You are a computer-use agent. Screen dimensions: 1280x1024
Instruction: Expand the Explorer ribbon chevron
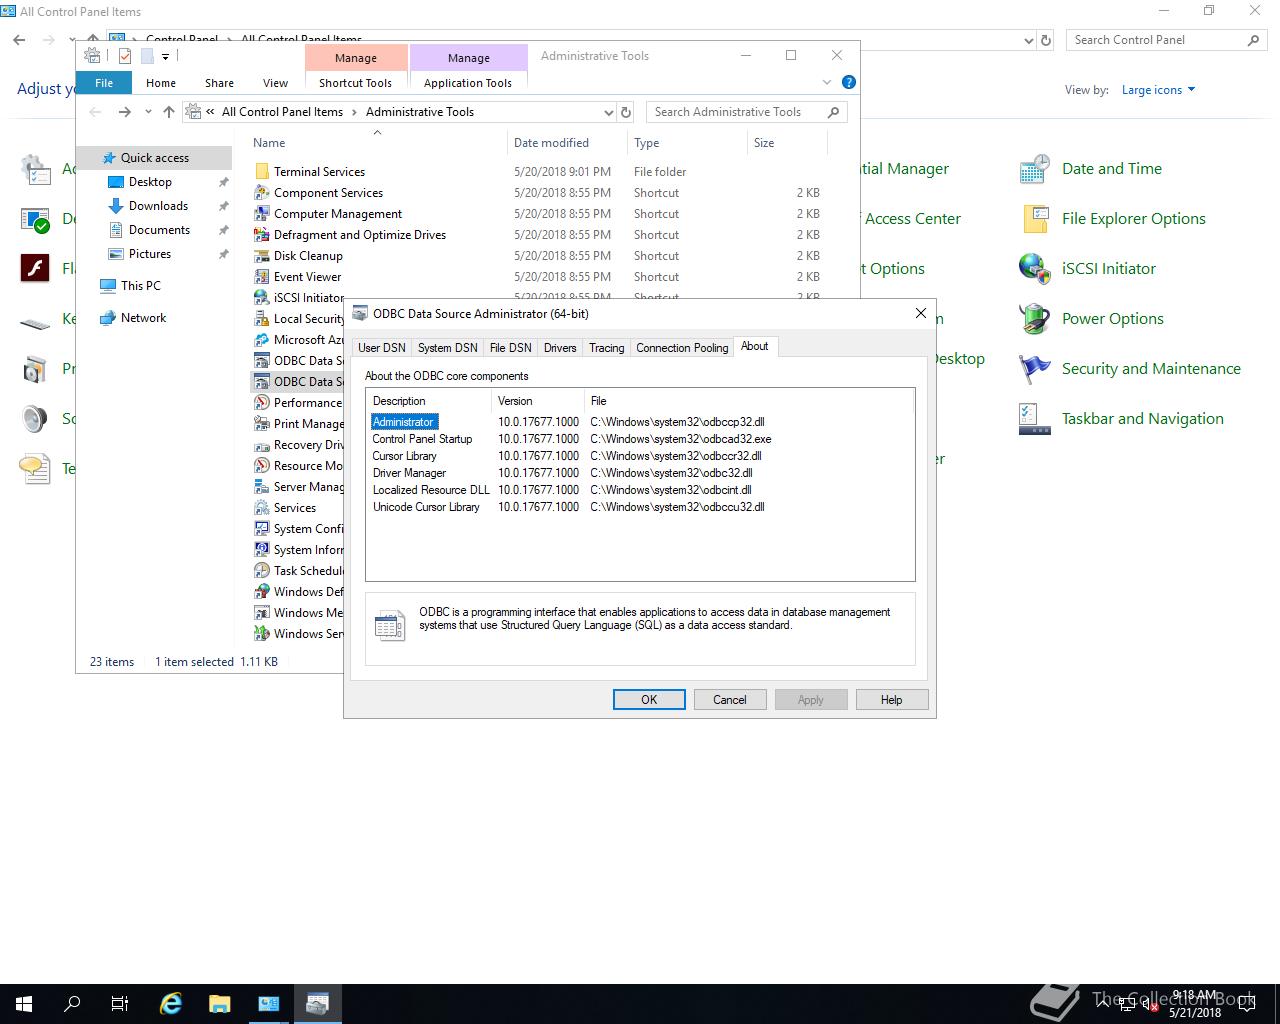(x=827, y=82)
